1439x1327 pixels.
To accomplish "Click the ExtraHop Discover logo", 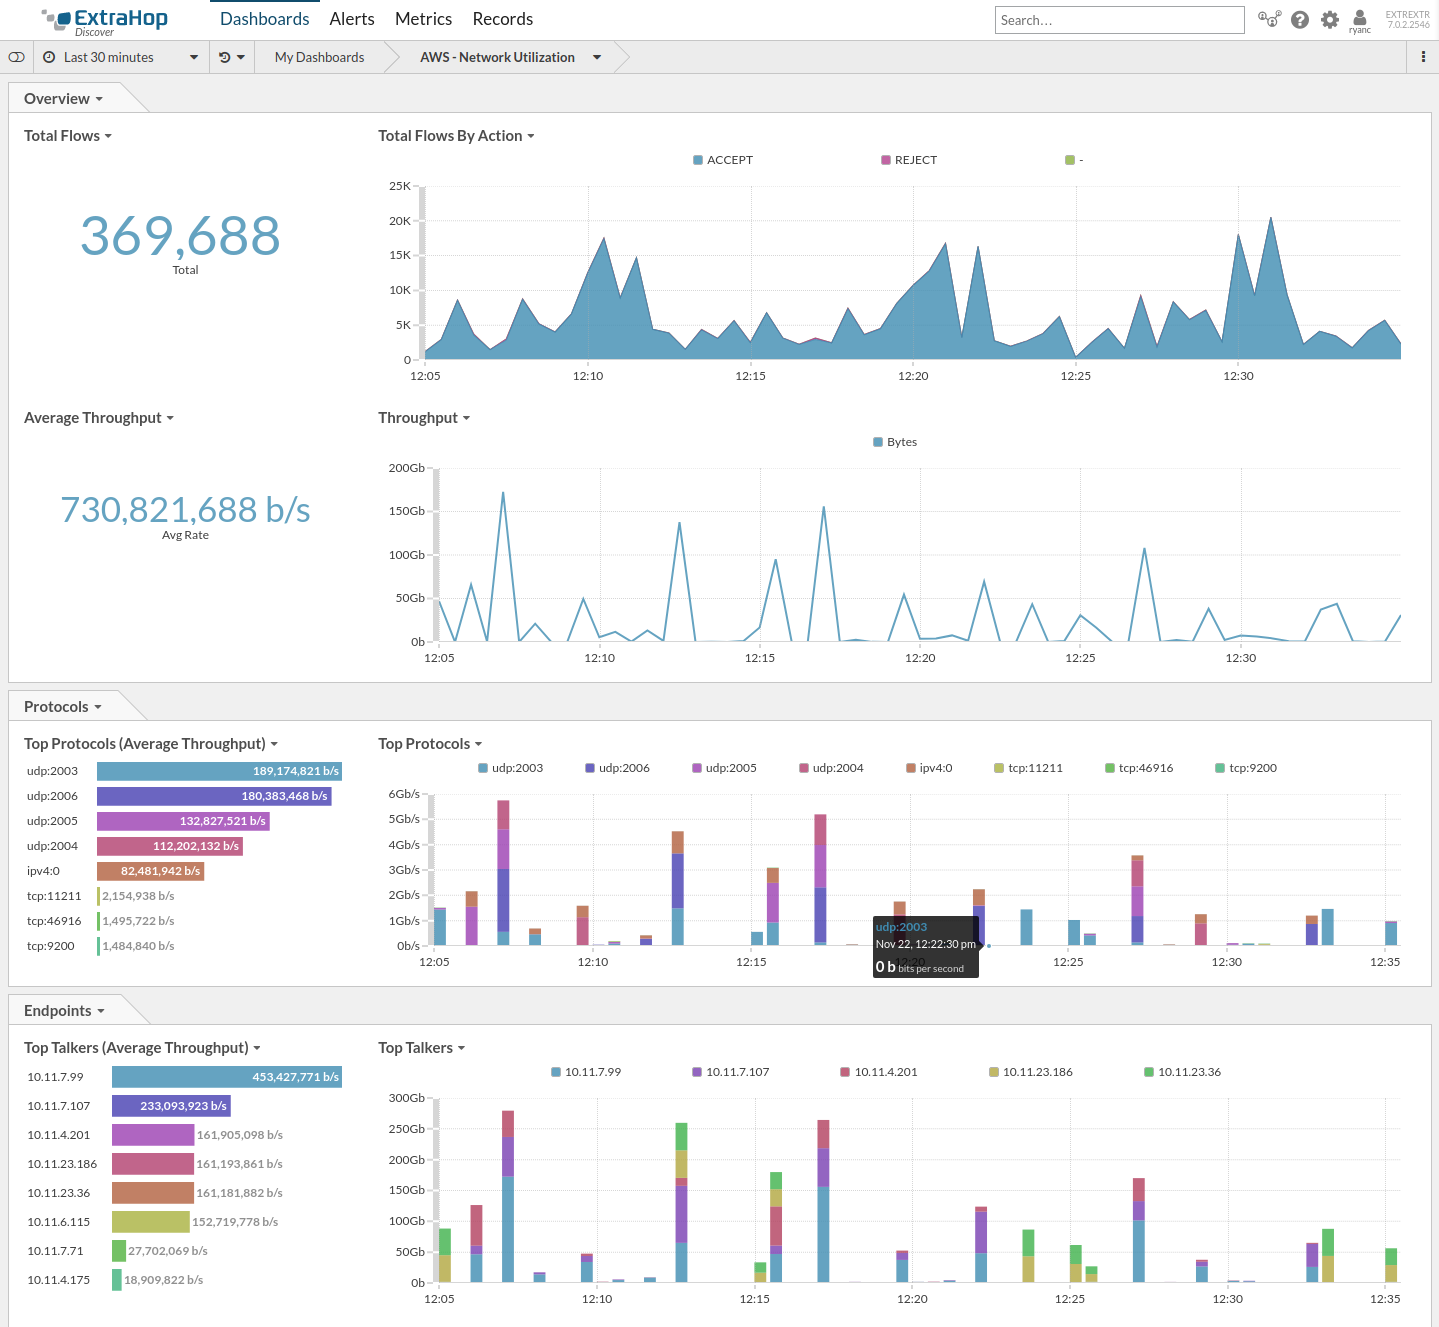I will point(105,21).
